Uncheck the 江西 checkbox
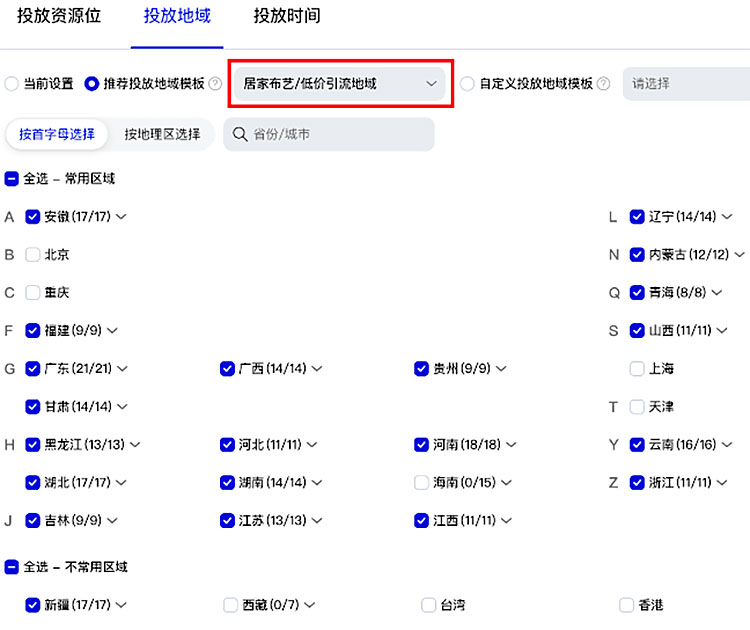This screenshot has width=750, height=630. point(421,520)
